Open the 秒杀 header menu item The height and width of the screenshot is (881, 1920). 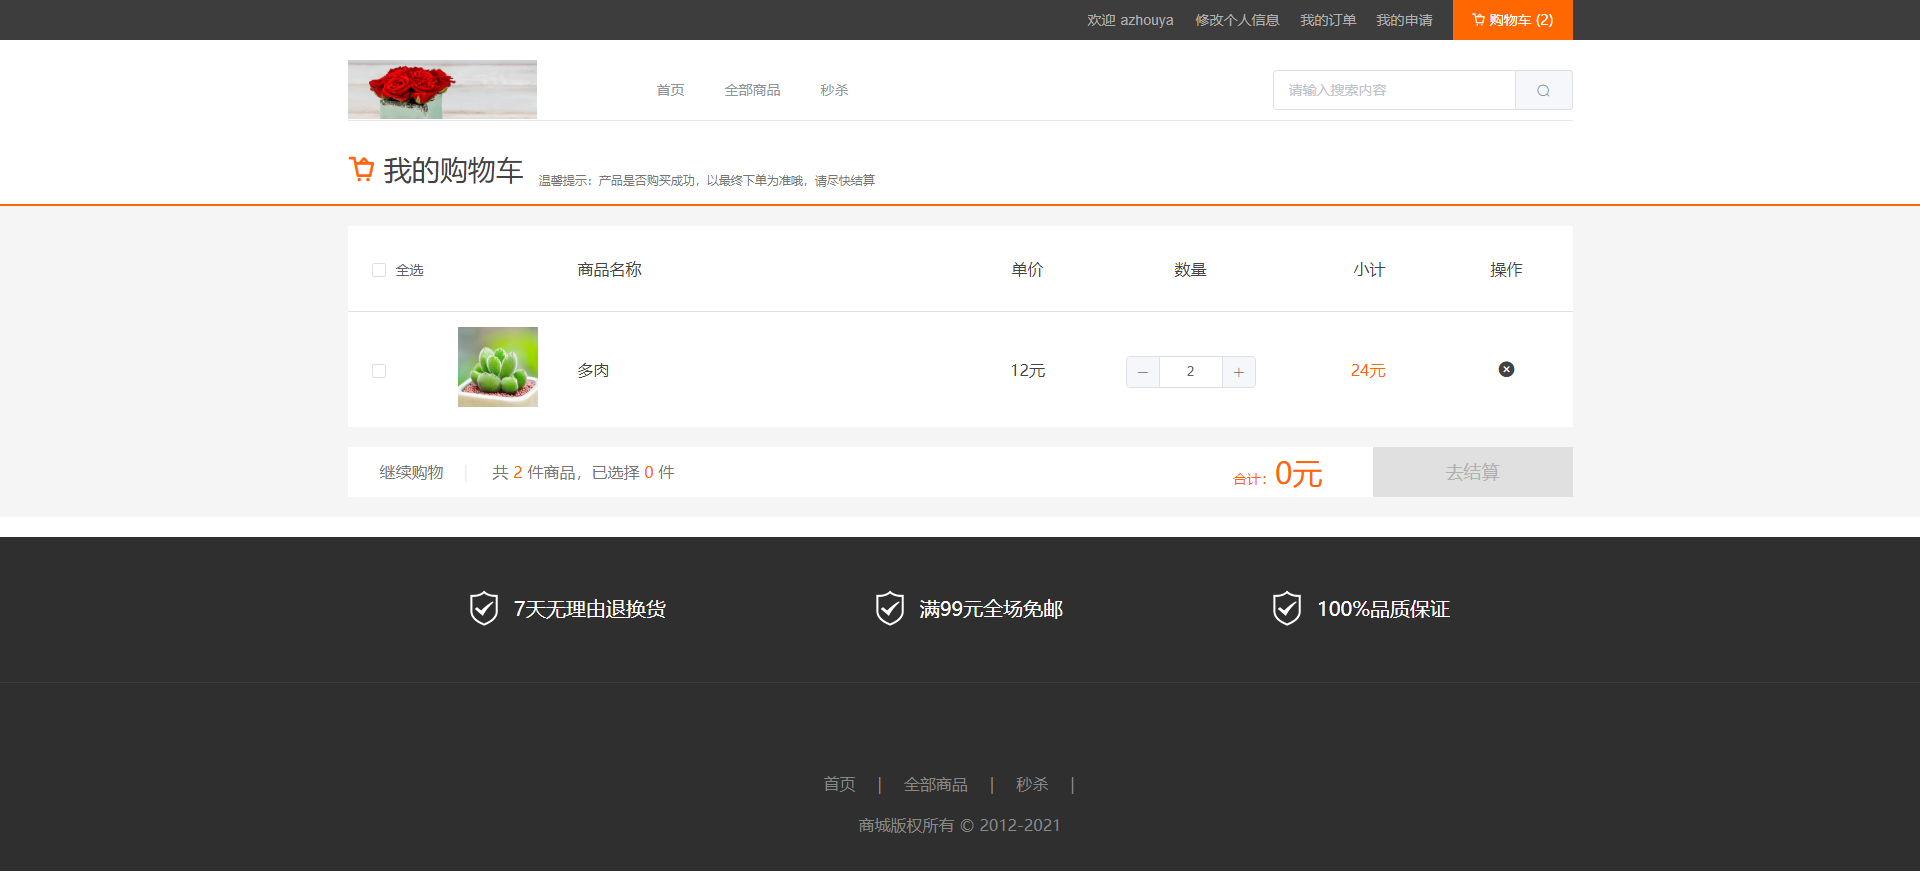(834, 90)
